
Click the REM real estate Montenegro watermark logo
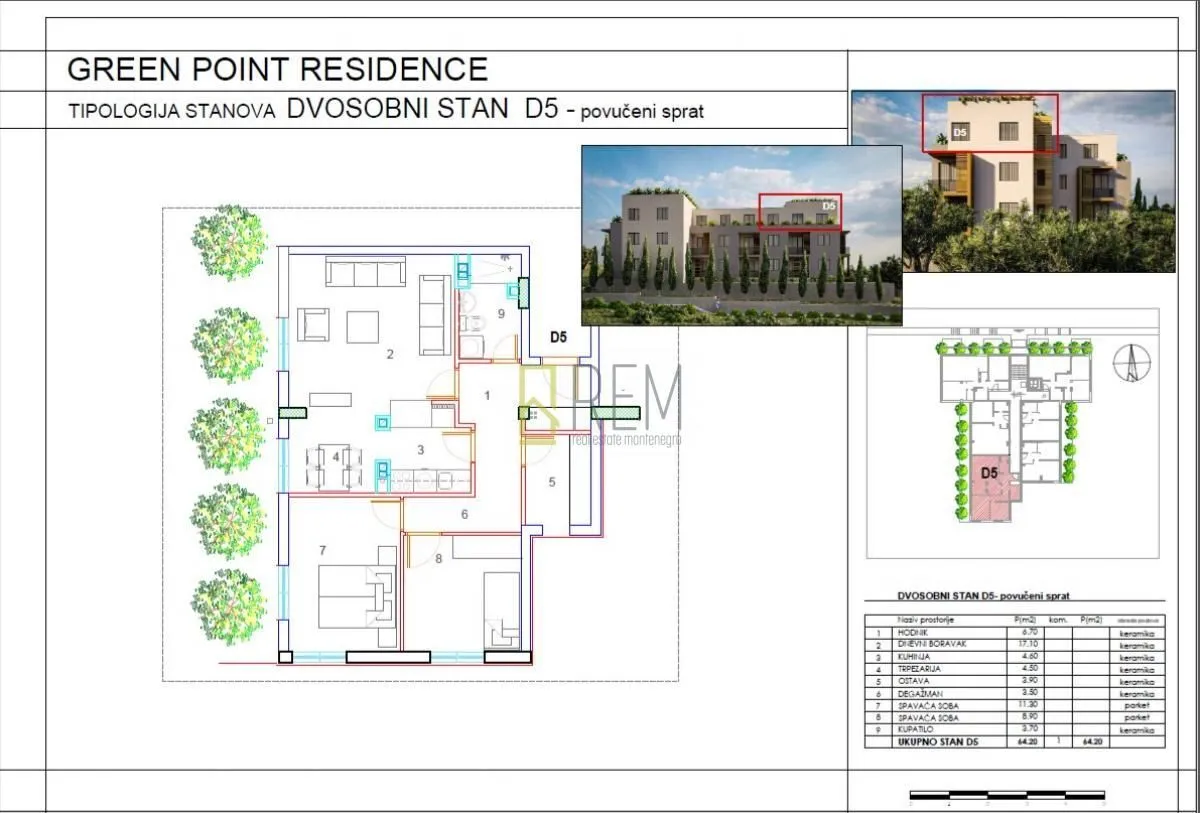(602, 404)
